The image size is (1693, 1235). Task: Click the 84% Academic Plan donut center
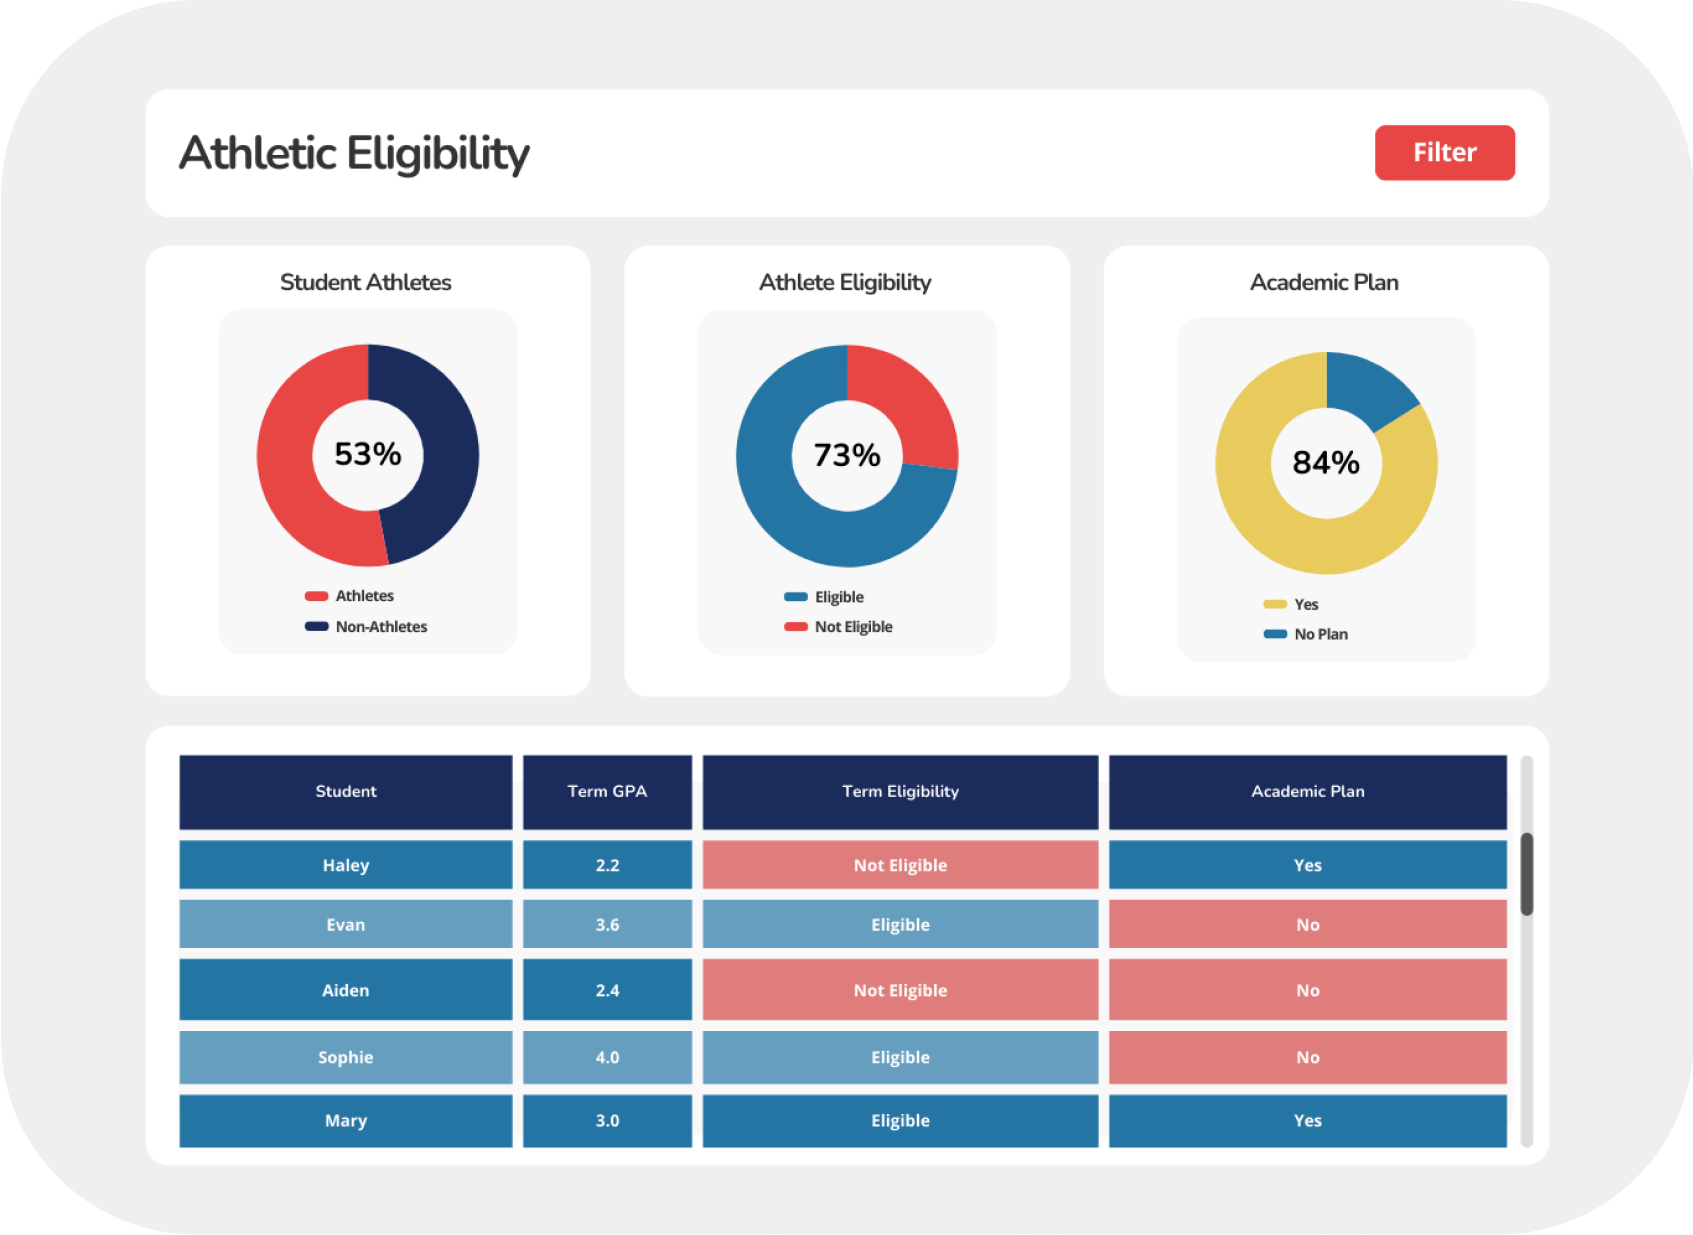point(1326,463)
